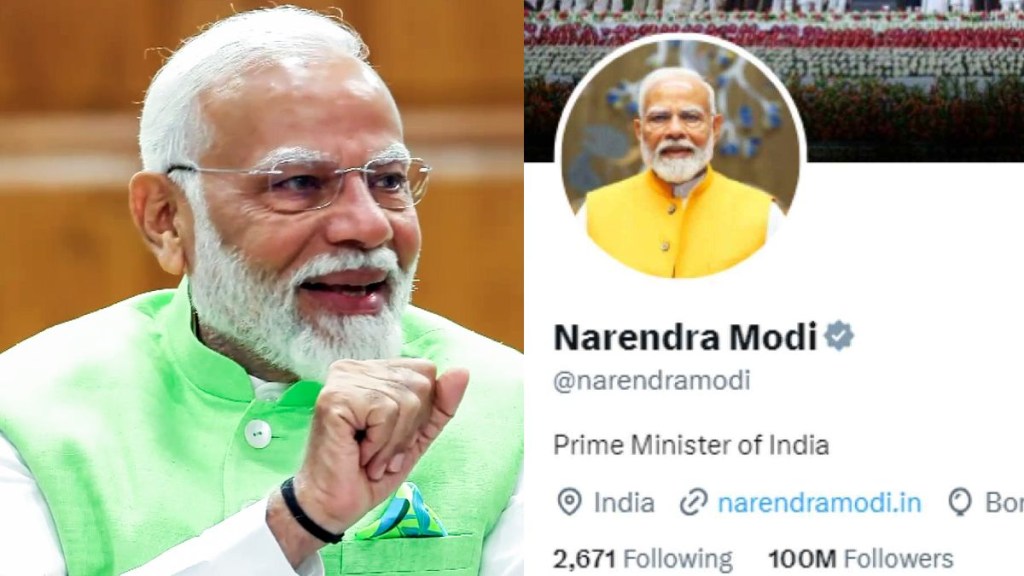Click the birthday balloon icon

coord(960,502)
